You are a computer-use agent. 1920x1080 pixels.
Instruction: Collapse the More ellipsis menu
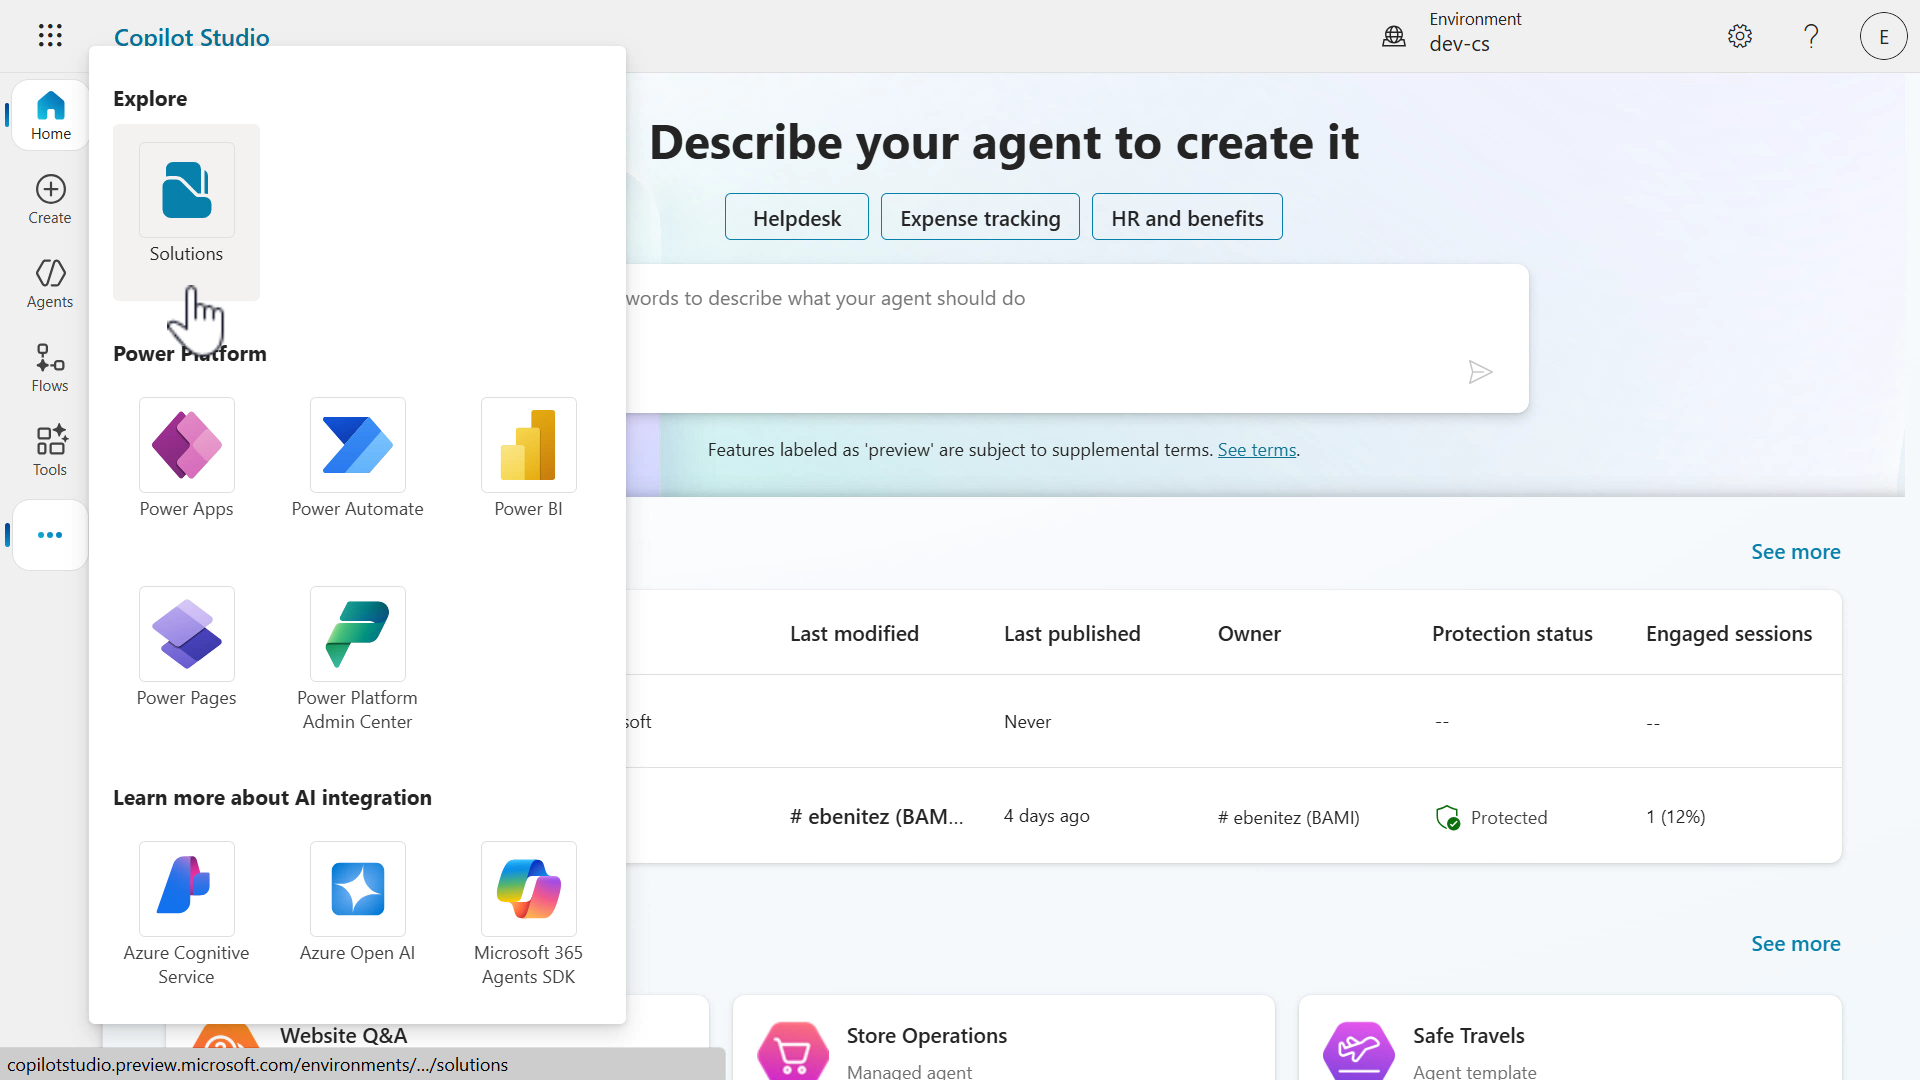(50, 535)
